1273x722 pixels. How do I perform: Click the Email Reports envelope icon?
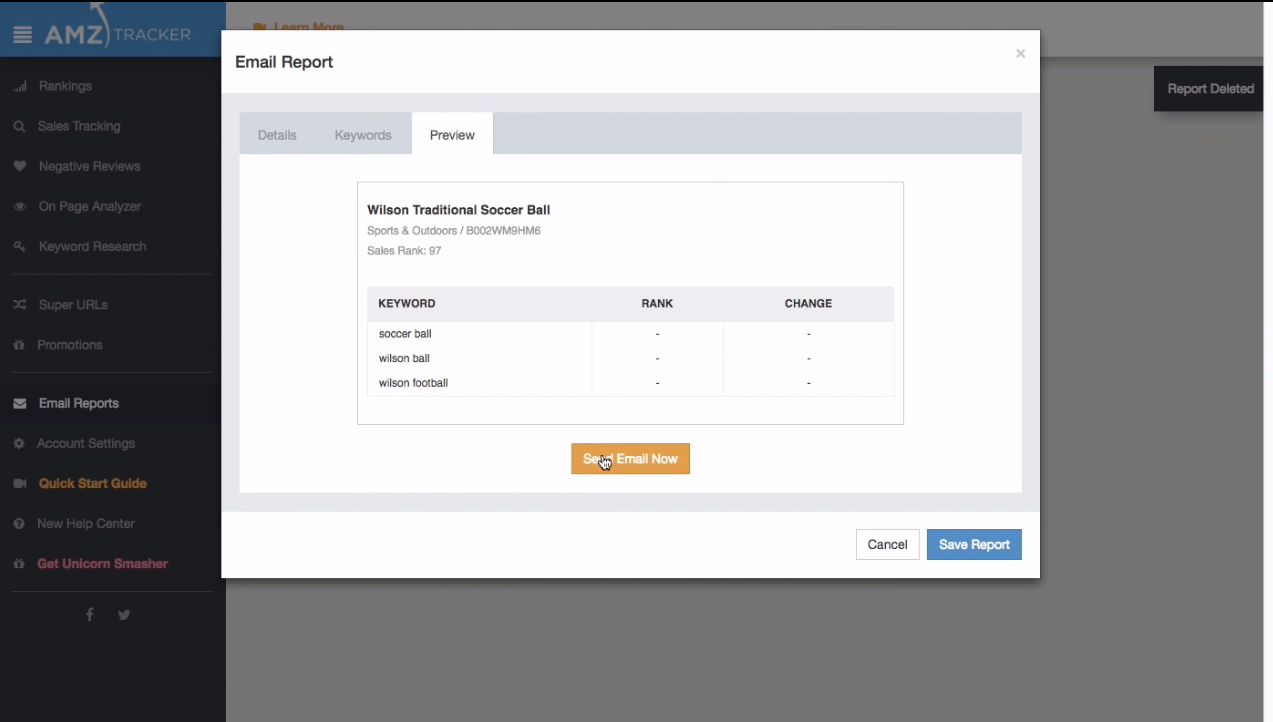pos(20,404)
